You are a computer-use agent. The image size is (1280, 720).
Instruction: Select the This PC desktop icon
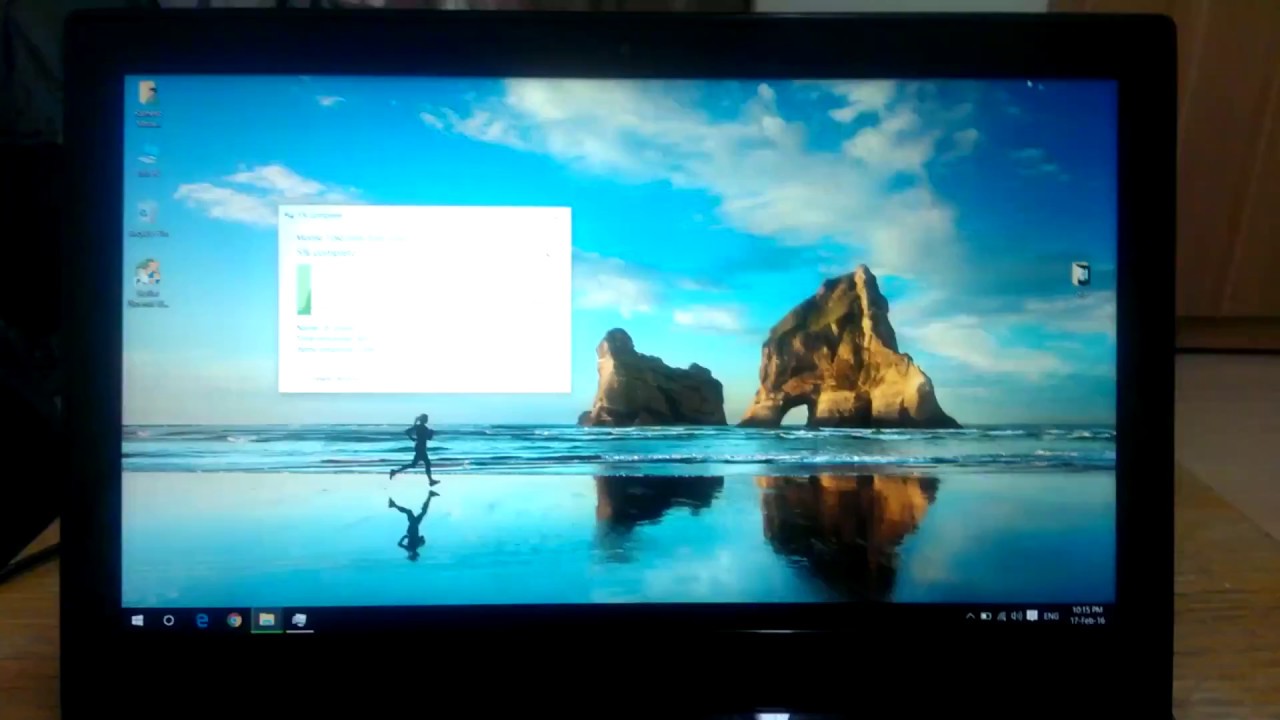148,160
